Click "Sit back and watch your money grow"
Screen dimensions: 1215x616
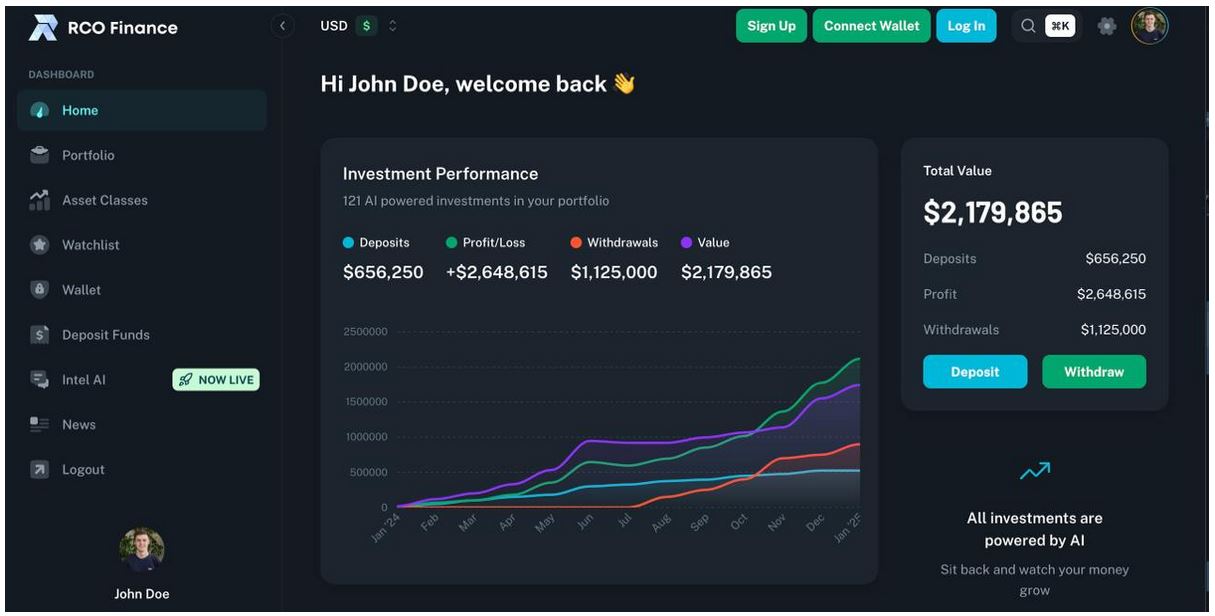pos(1035,580)
